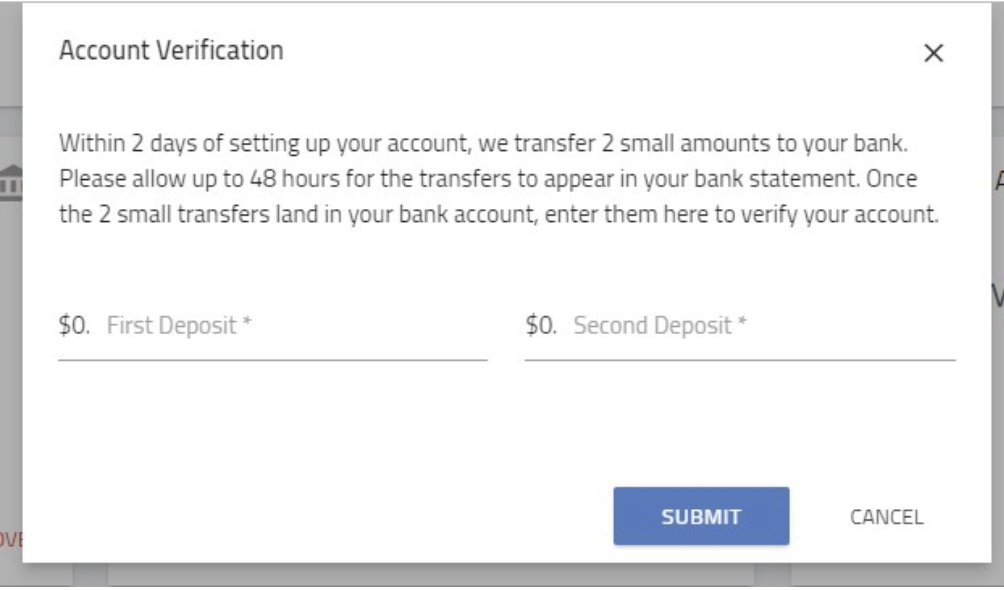Click the $0. prefix before First Deposit
This screenshot has width=1004, height=590.
74,325
